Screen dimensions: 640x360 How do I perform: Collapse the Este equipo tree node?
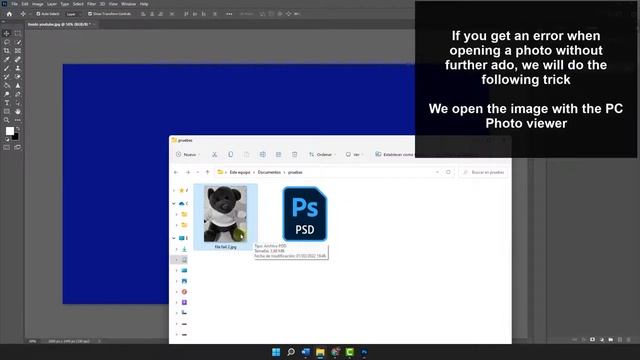[x=174, y=238]
